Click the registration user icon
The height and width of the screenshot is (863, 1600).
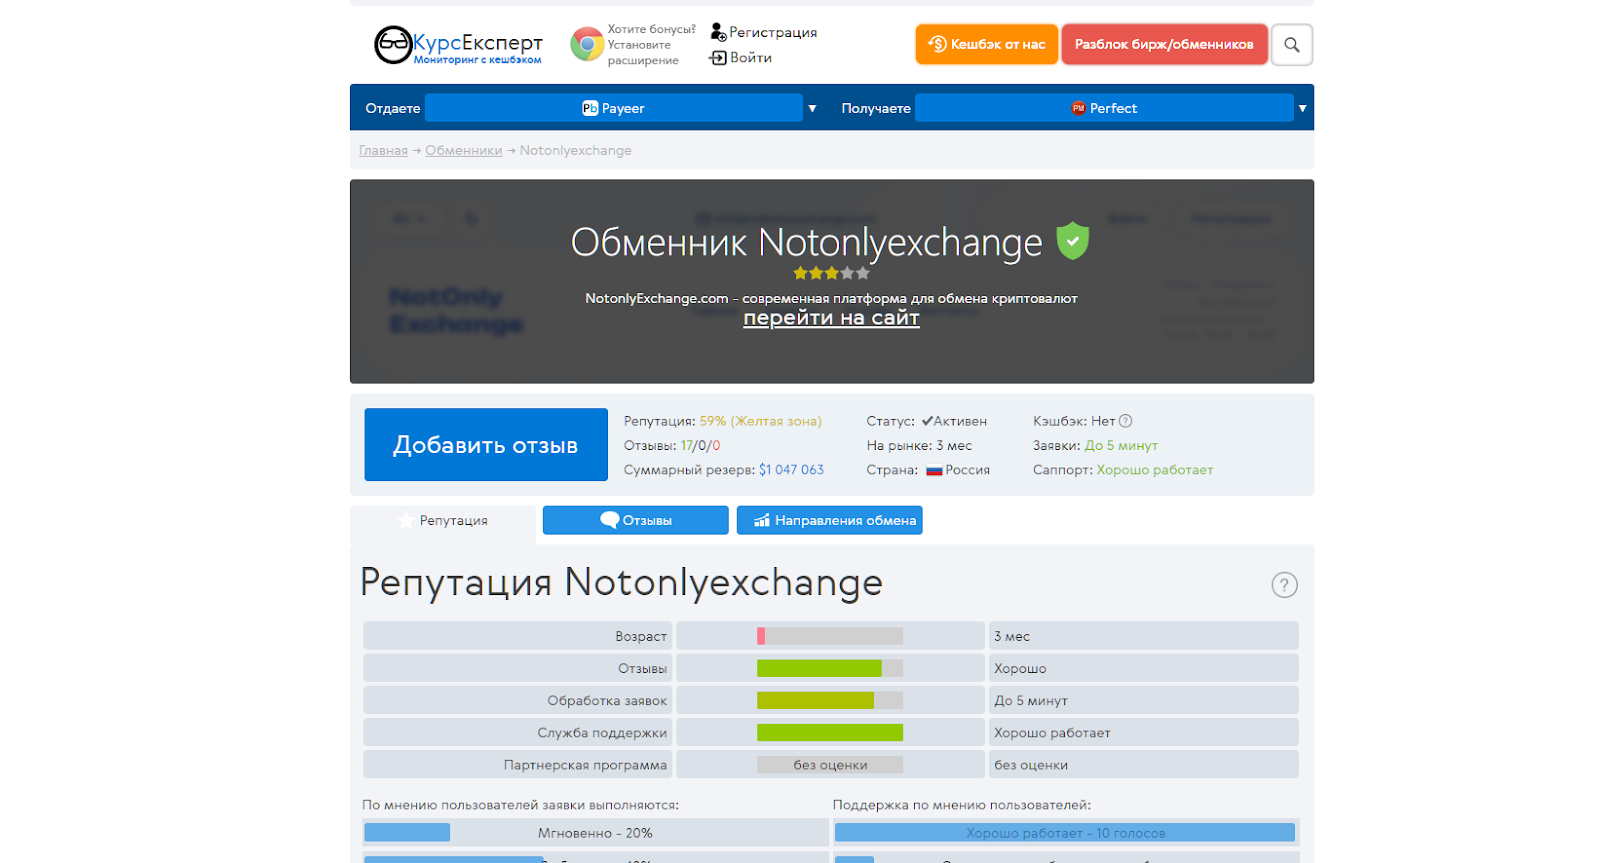click(718, 32)
